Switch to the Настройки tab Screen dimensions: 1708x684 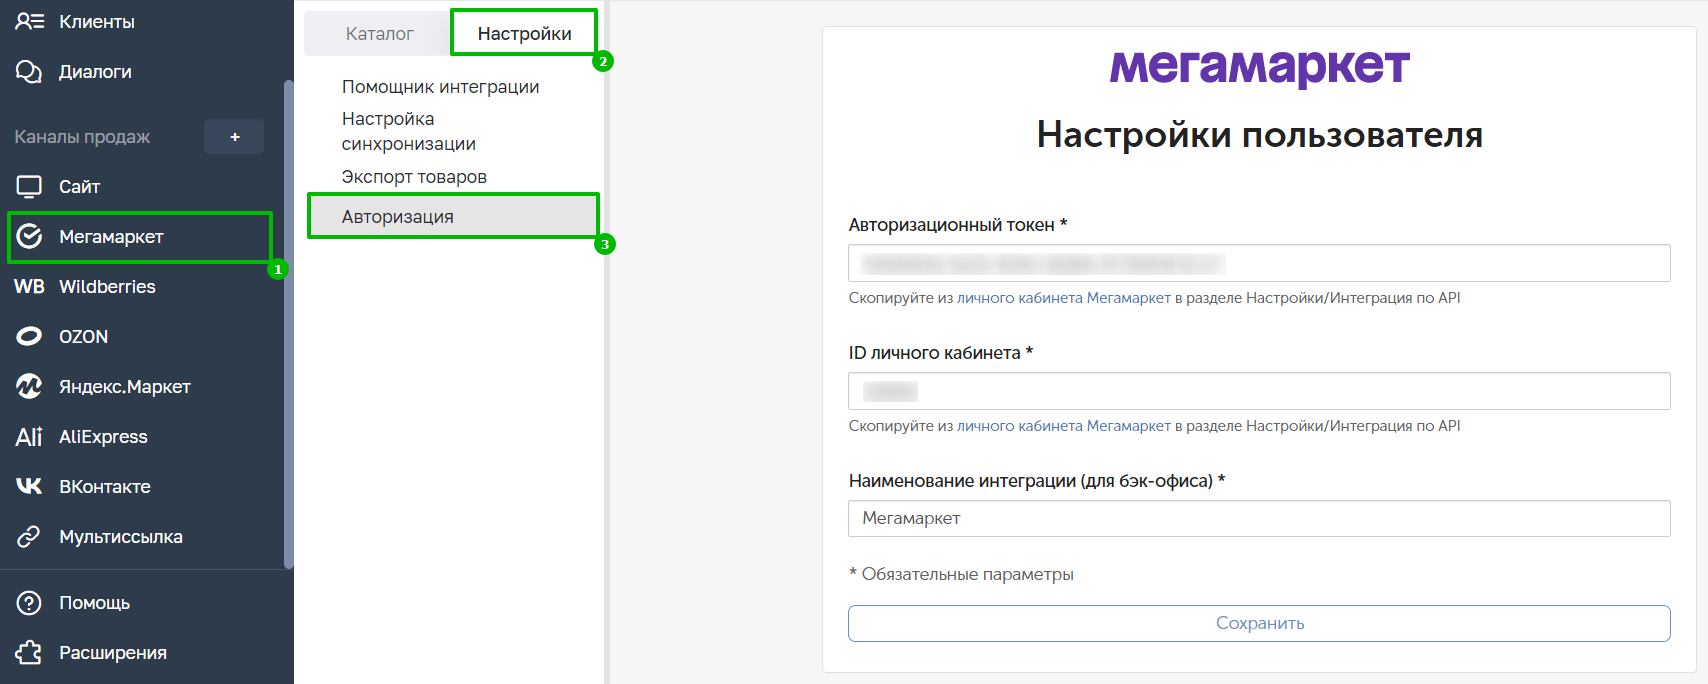pos(524,33)
